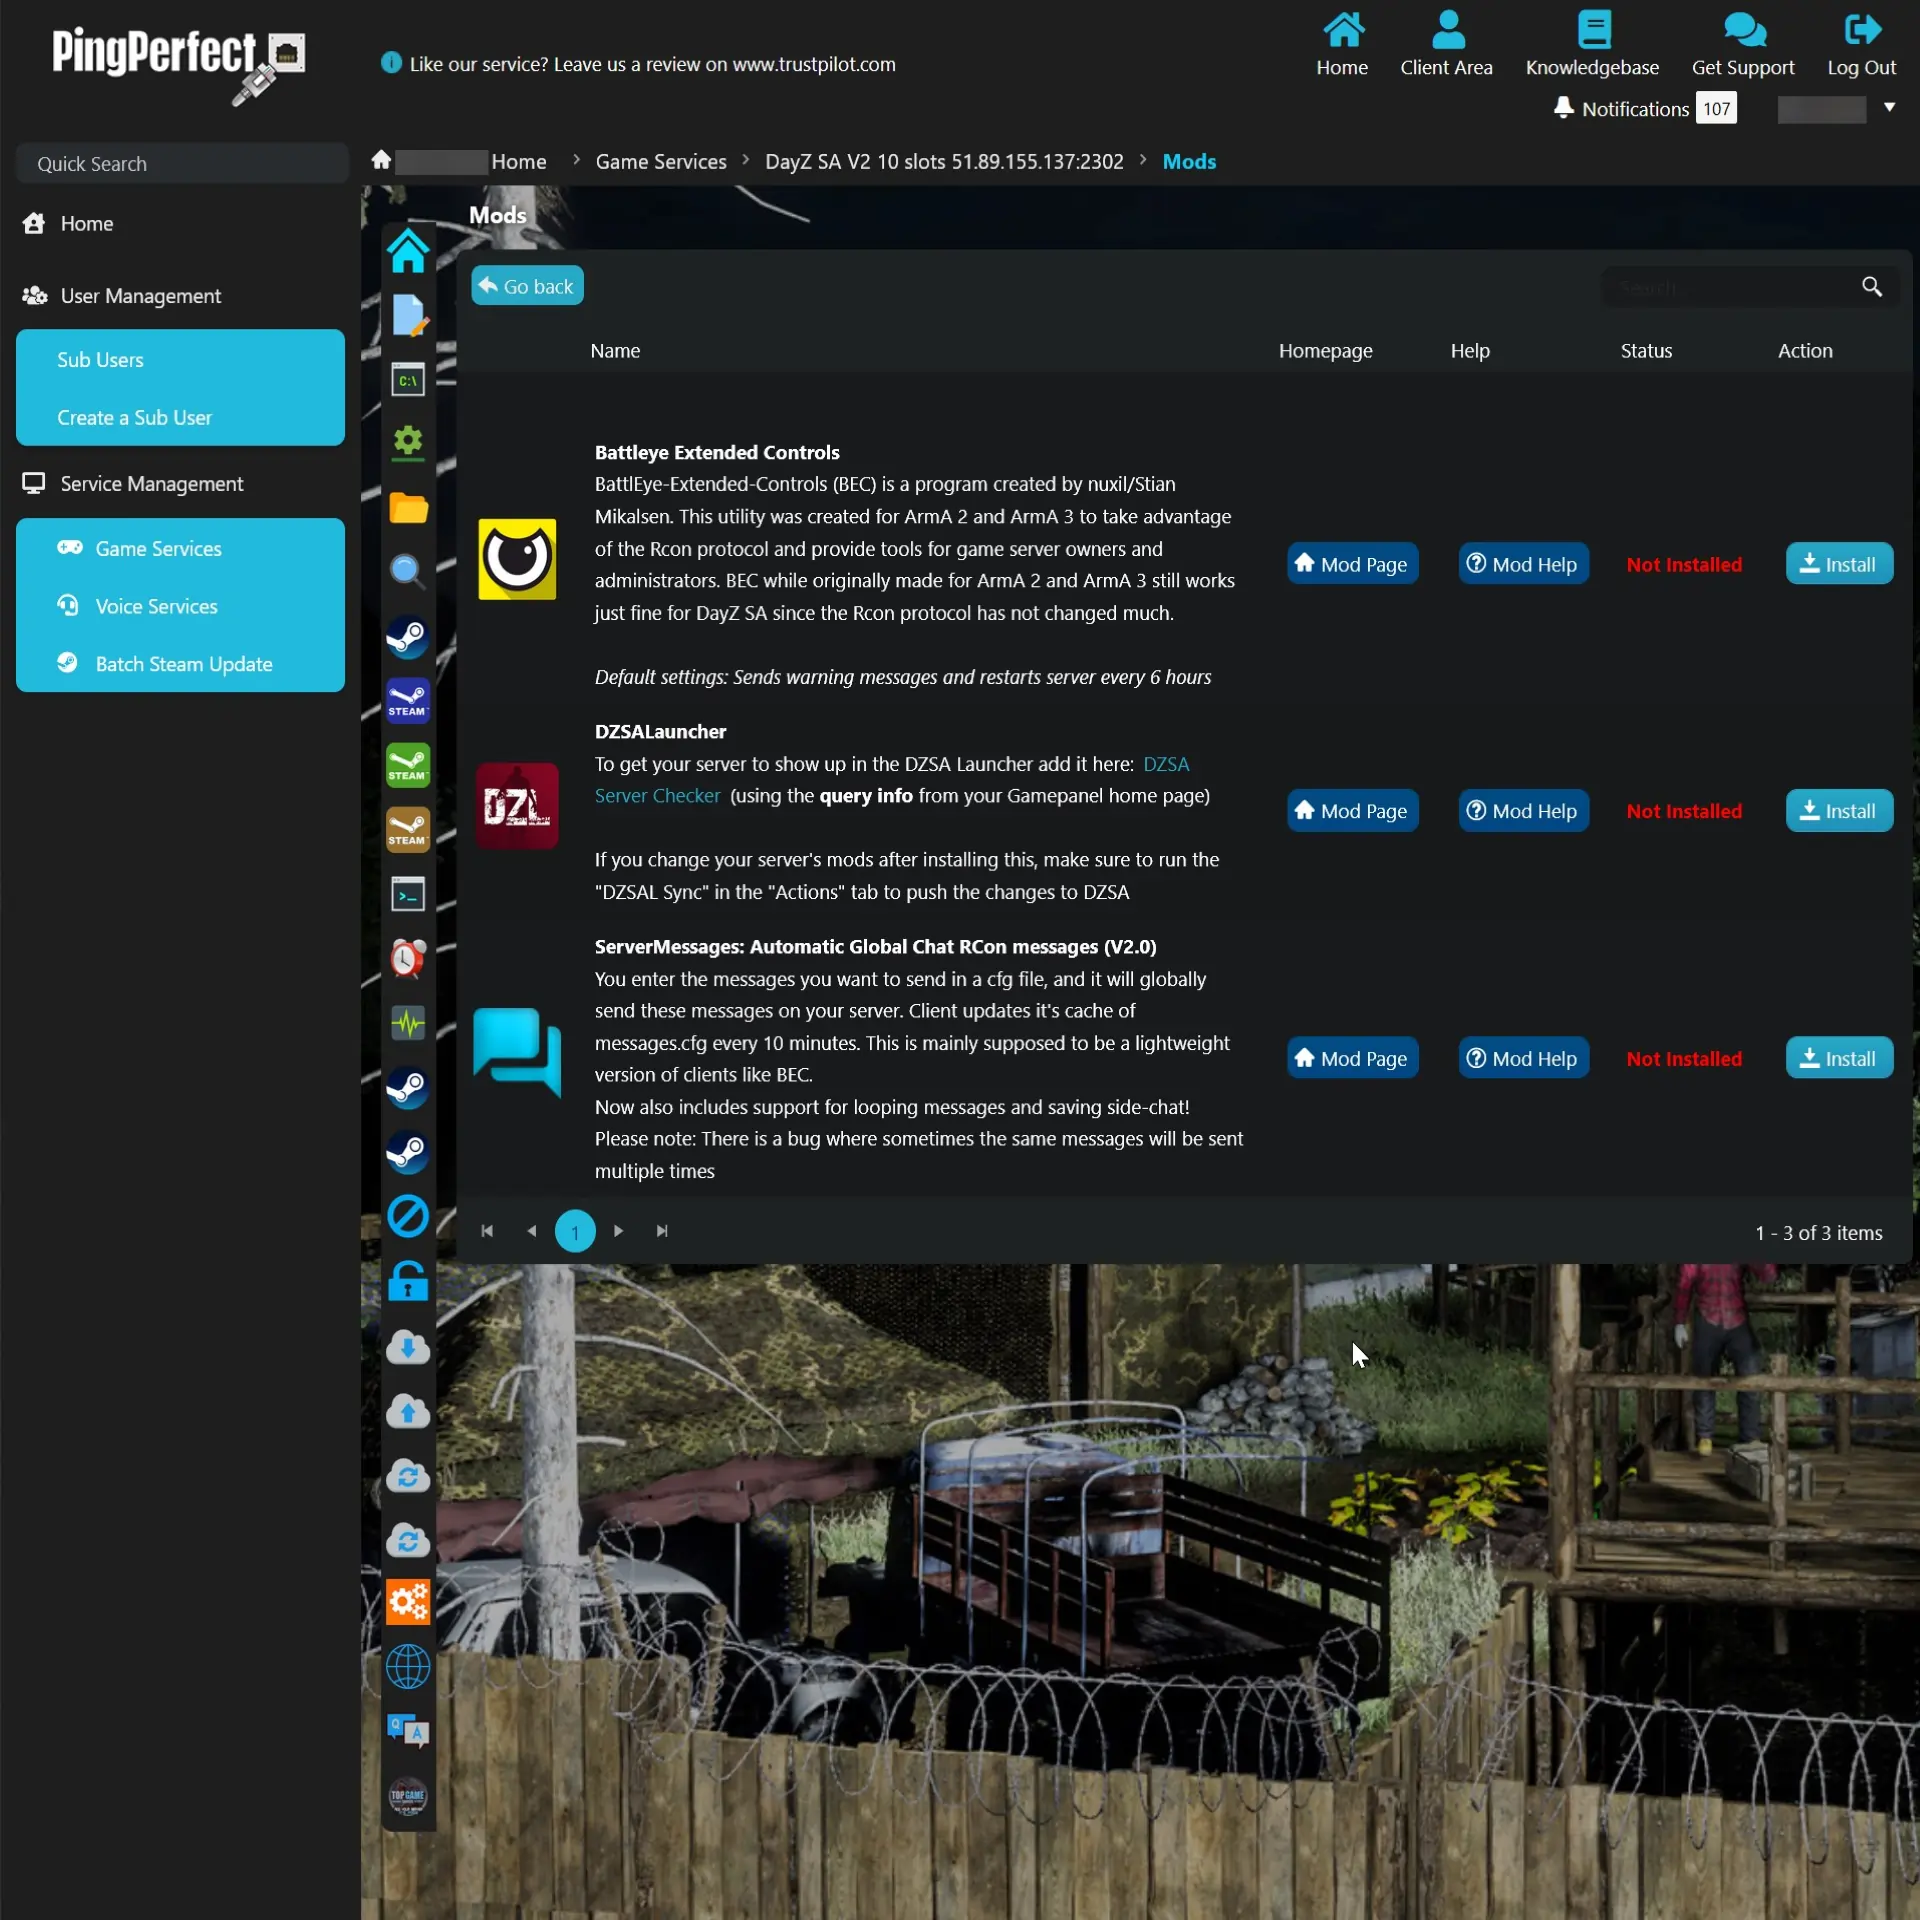This screenshot has width=1920, height=1920.
Task: Select the magnifying glass log search icon
Action: [x=408, y=571]
